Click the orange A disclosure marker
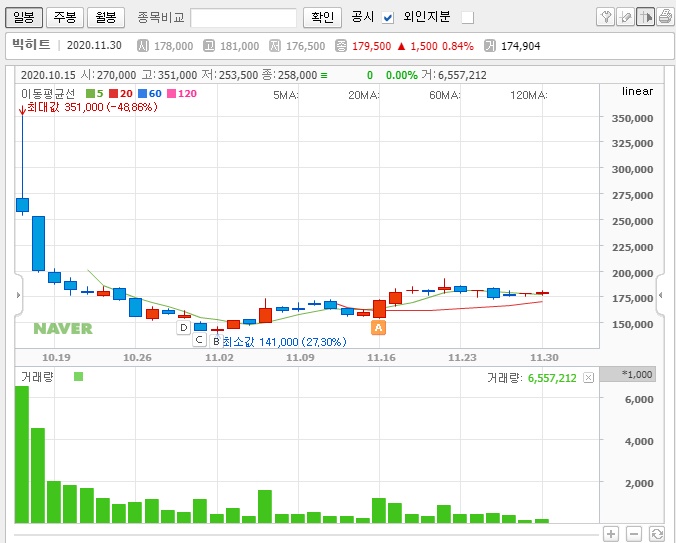Viewport: 676px width, 543px height. click(x=378, y=328)
